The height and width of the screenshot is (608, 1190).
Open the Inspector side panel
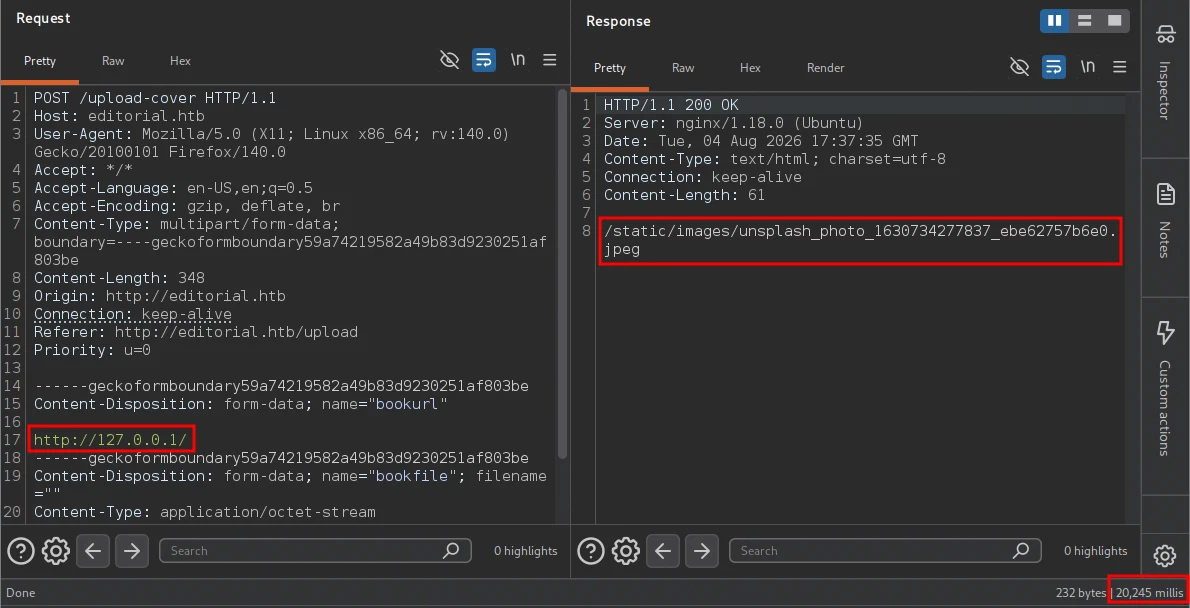coord(1164,72)
